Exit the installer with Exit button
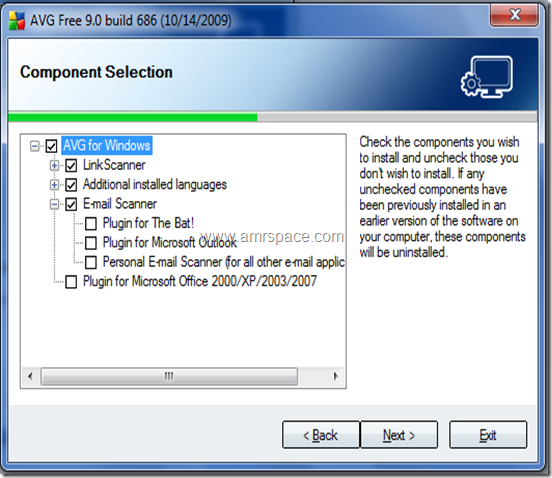The image size is (552, 478). coord(488,435)
